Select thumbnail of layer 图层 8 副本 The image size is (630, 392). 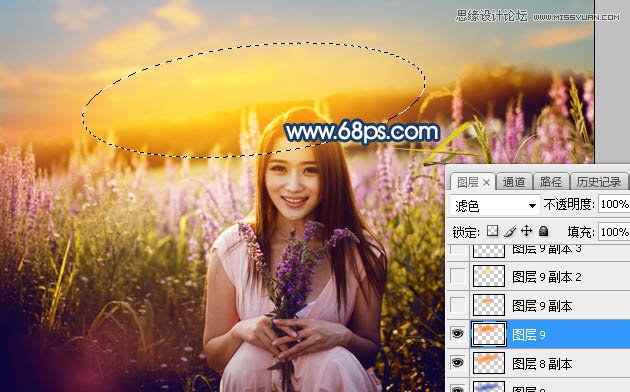click(x=489, y=363)
